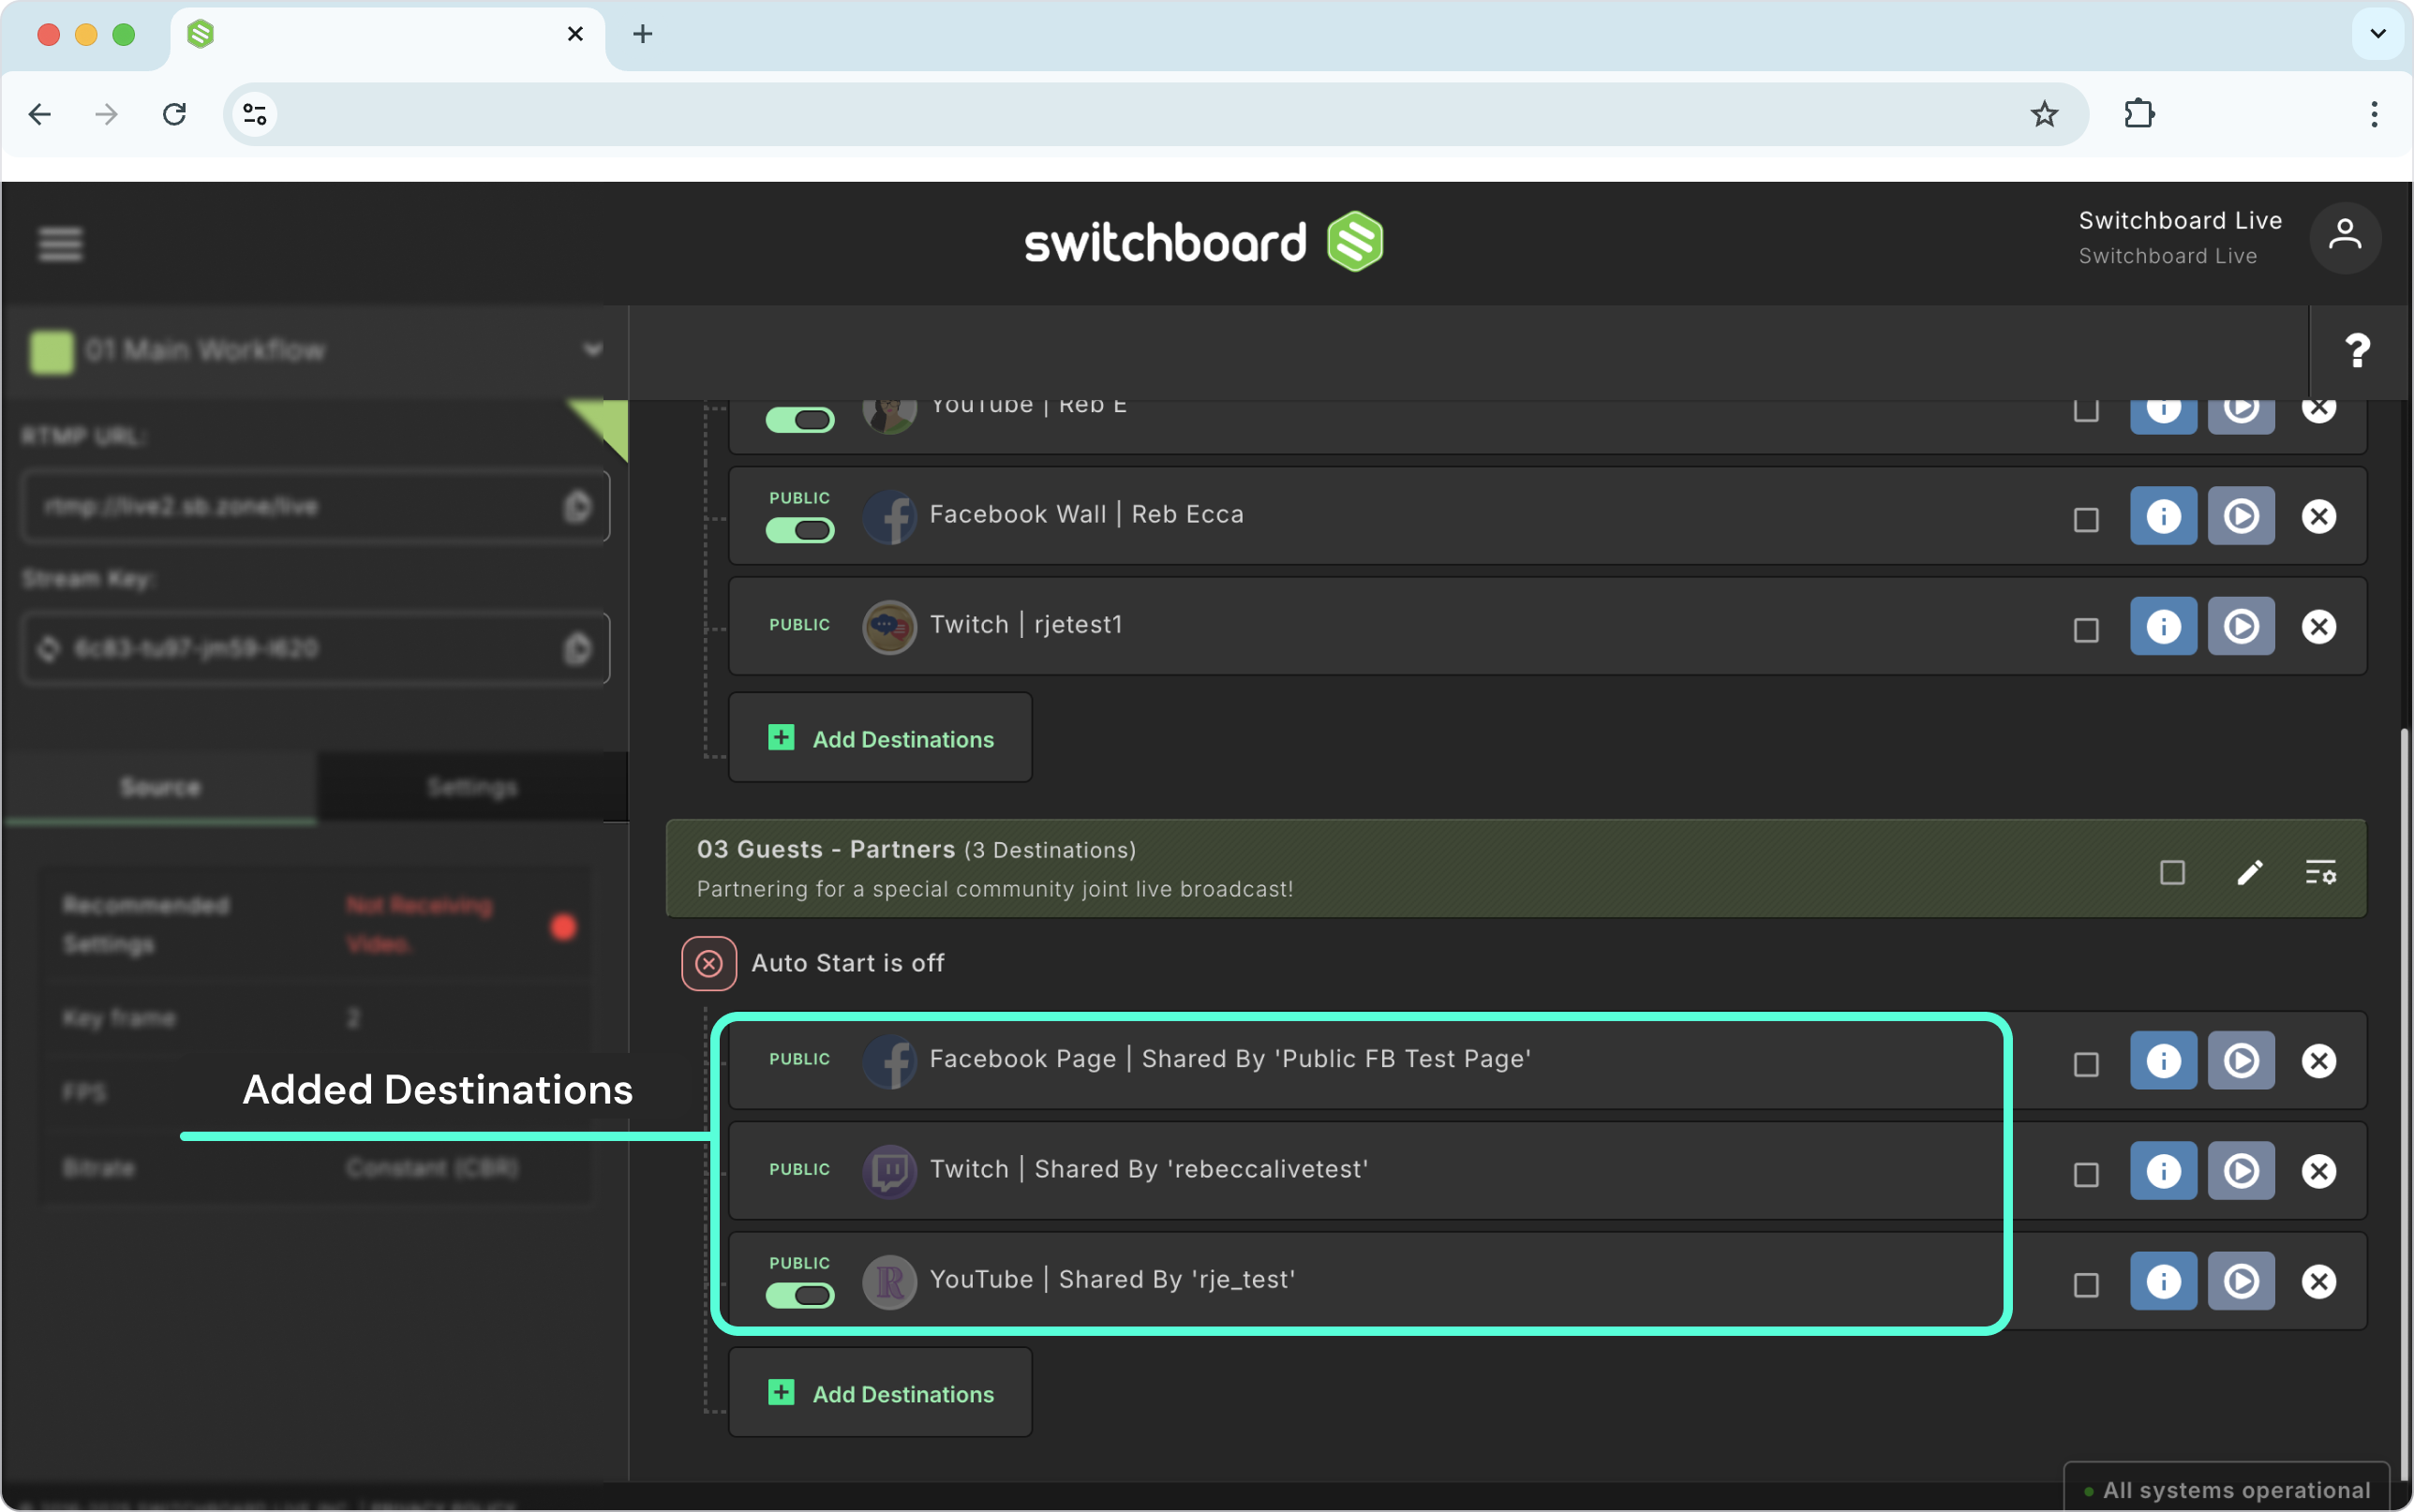
Task: Go back in browser
Action: click(x=40, y=114)
